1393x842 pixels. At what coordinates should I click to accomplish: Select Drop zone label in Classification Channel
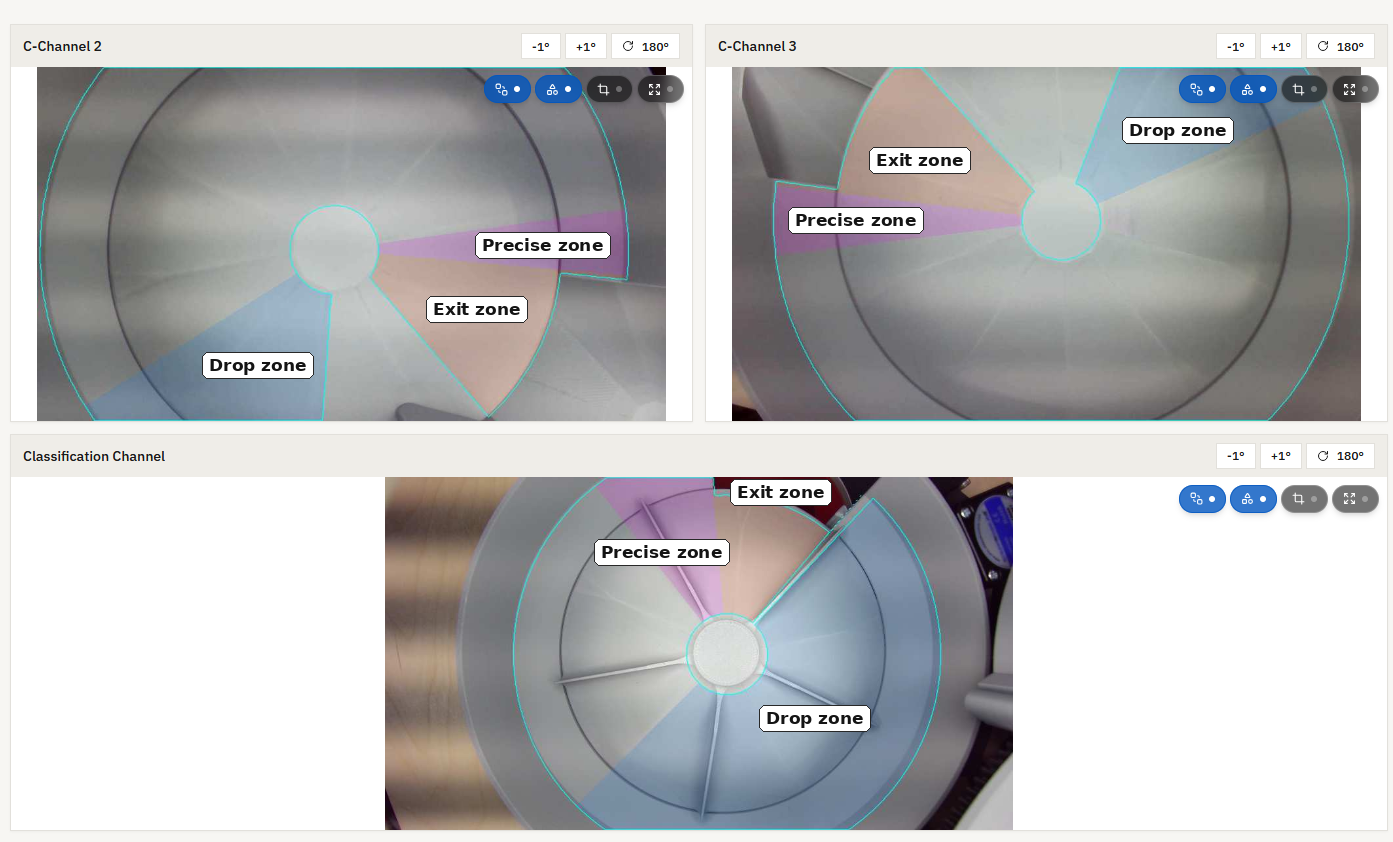click(815, 718)
